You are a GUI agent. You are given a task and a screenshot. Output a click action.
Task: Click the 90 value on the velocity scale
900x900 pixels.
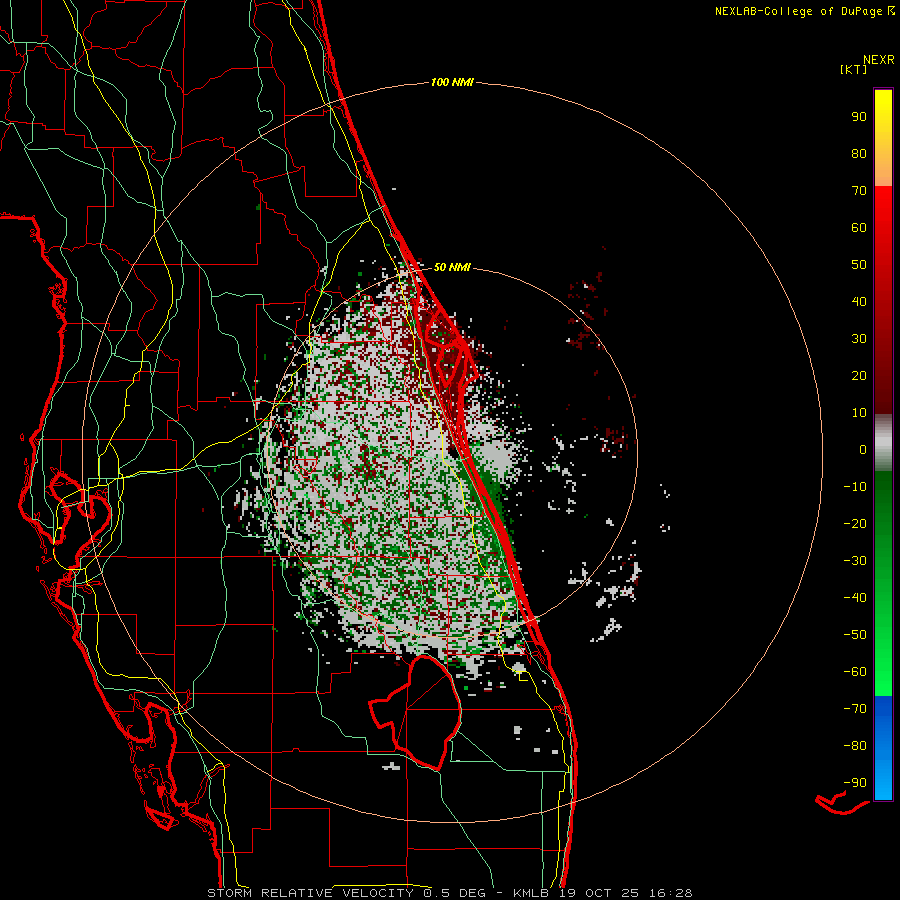[x=859, y=117]
